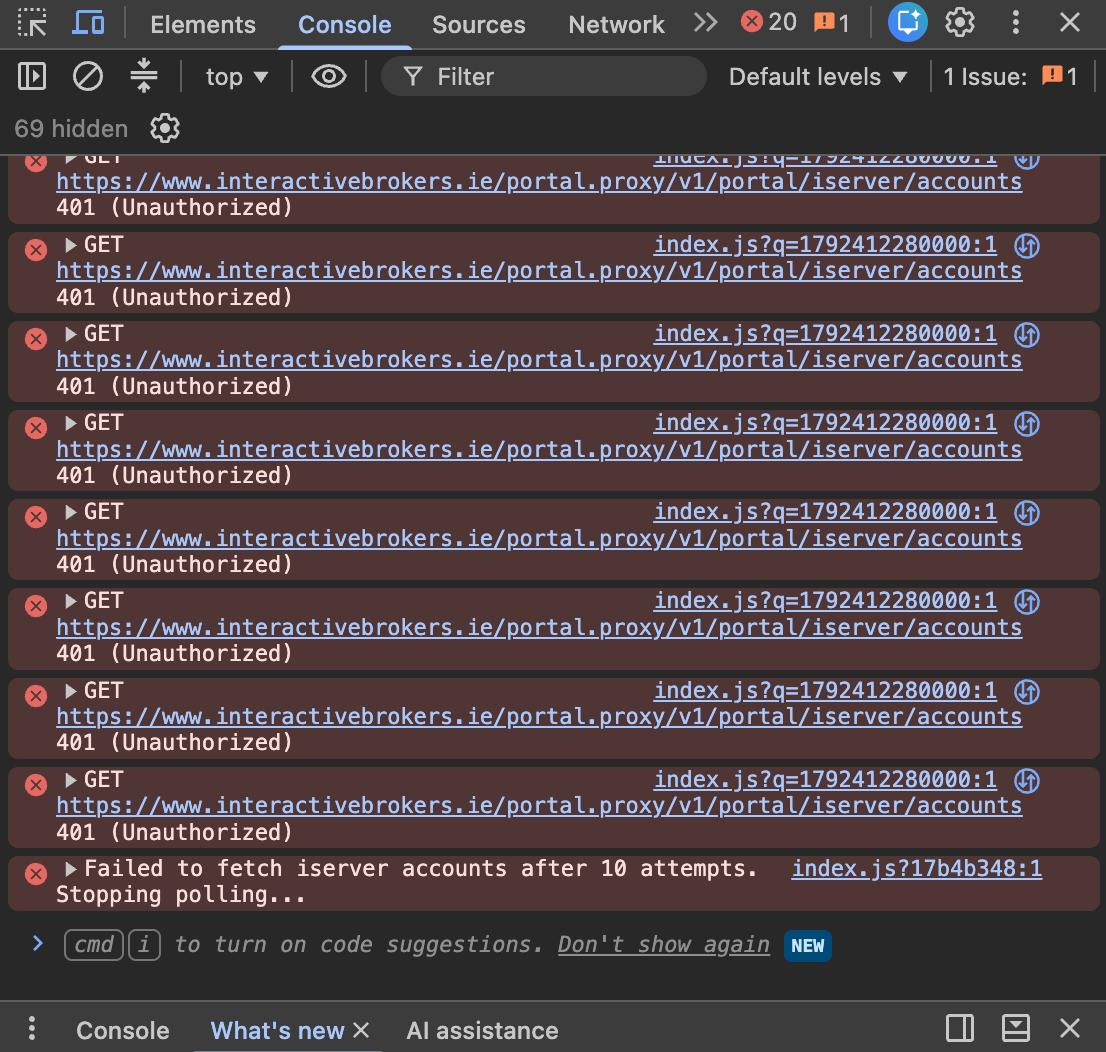Open the AI assistance drawer tab
Screen dimensions: 1106x1052
(x=482, y=1030)
